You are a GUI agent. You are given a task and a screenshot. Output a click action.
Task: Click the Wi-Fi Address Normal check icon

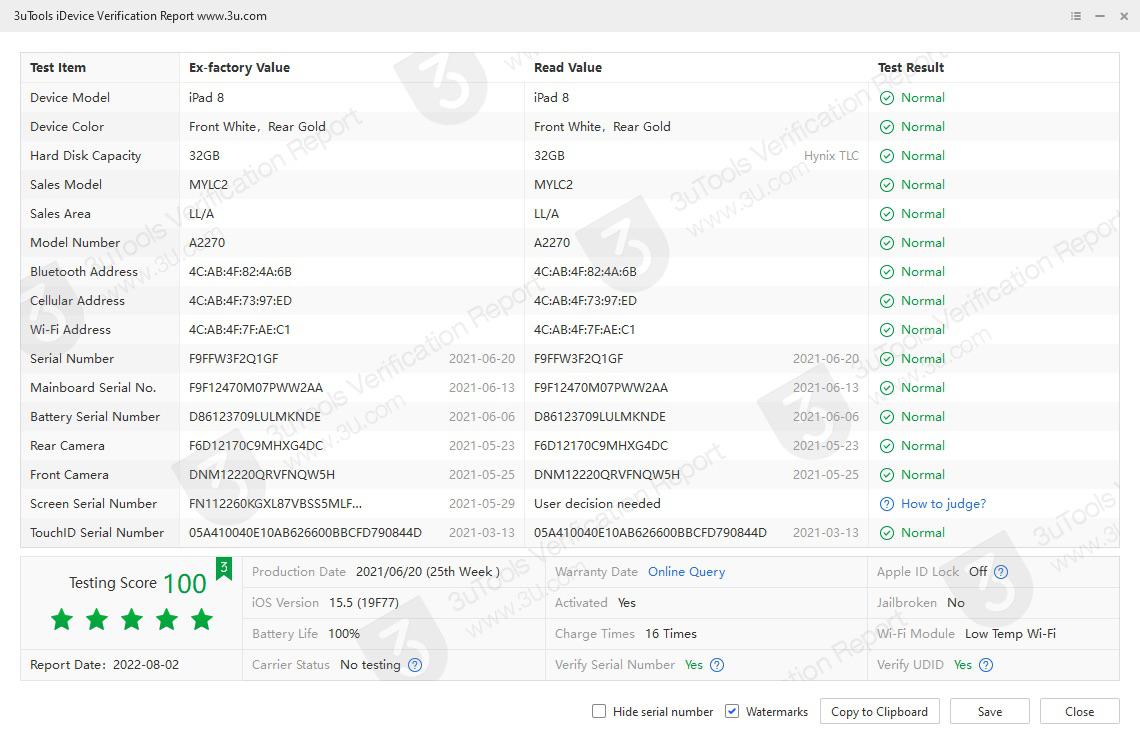click(887, 330)
